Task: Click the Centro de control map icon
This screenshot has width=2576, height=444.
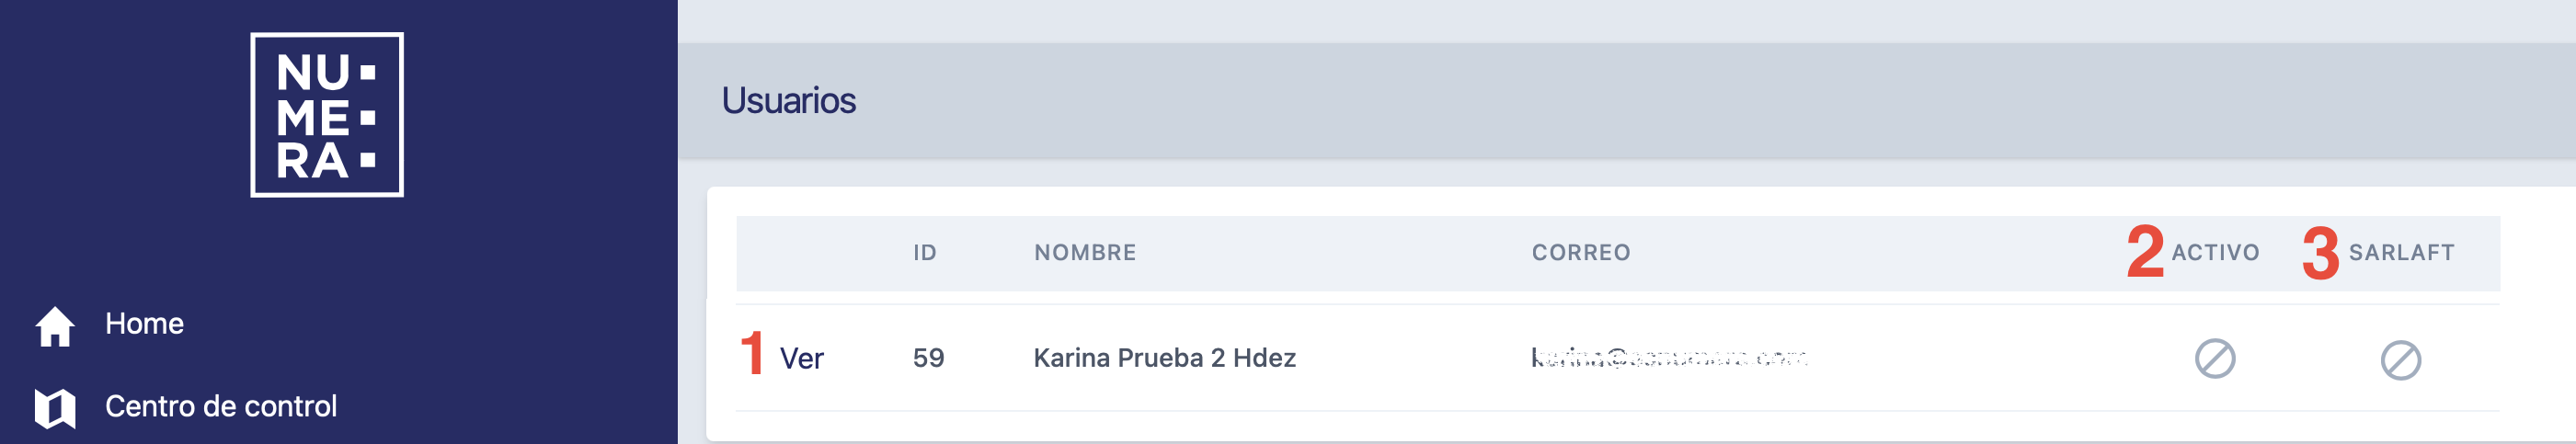Action: 55,408
